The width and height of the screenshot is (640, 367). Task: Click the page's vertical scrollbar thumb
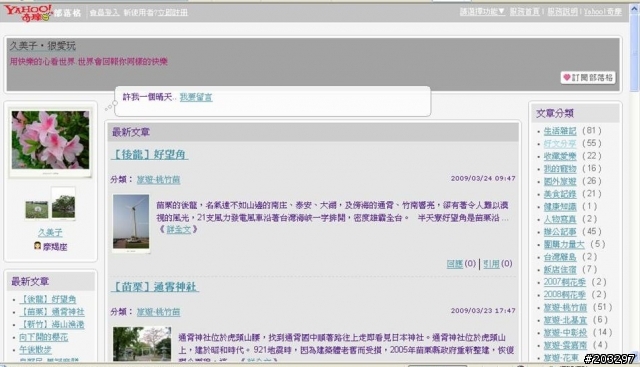click(x=635, y=53)
